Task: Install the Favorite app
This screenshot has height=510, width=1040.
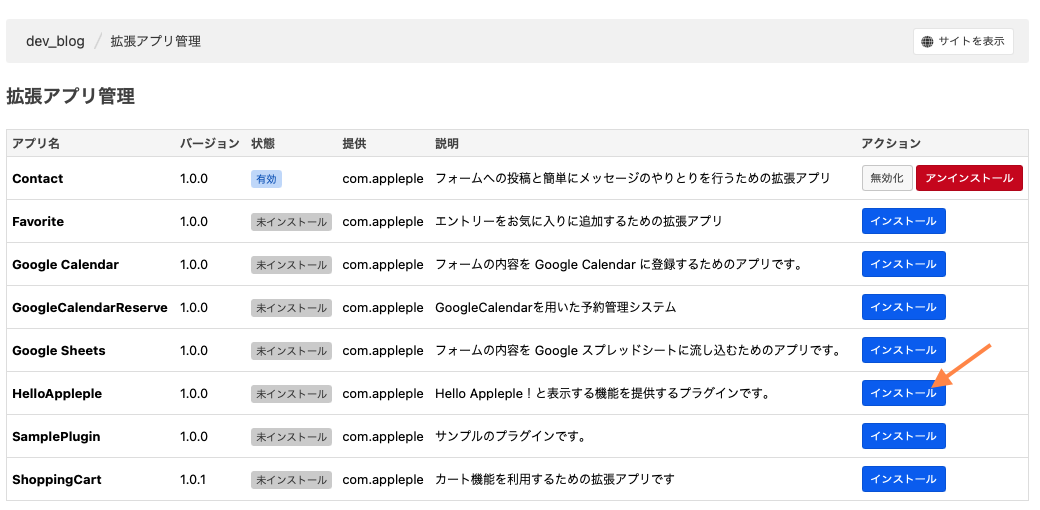Action: click(x=903, y=222)
